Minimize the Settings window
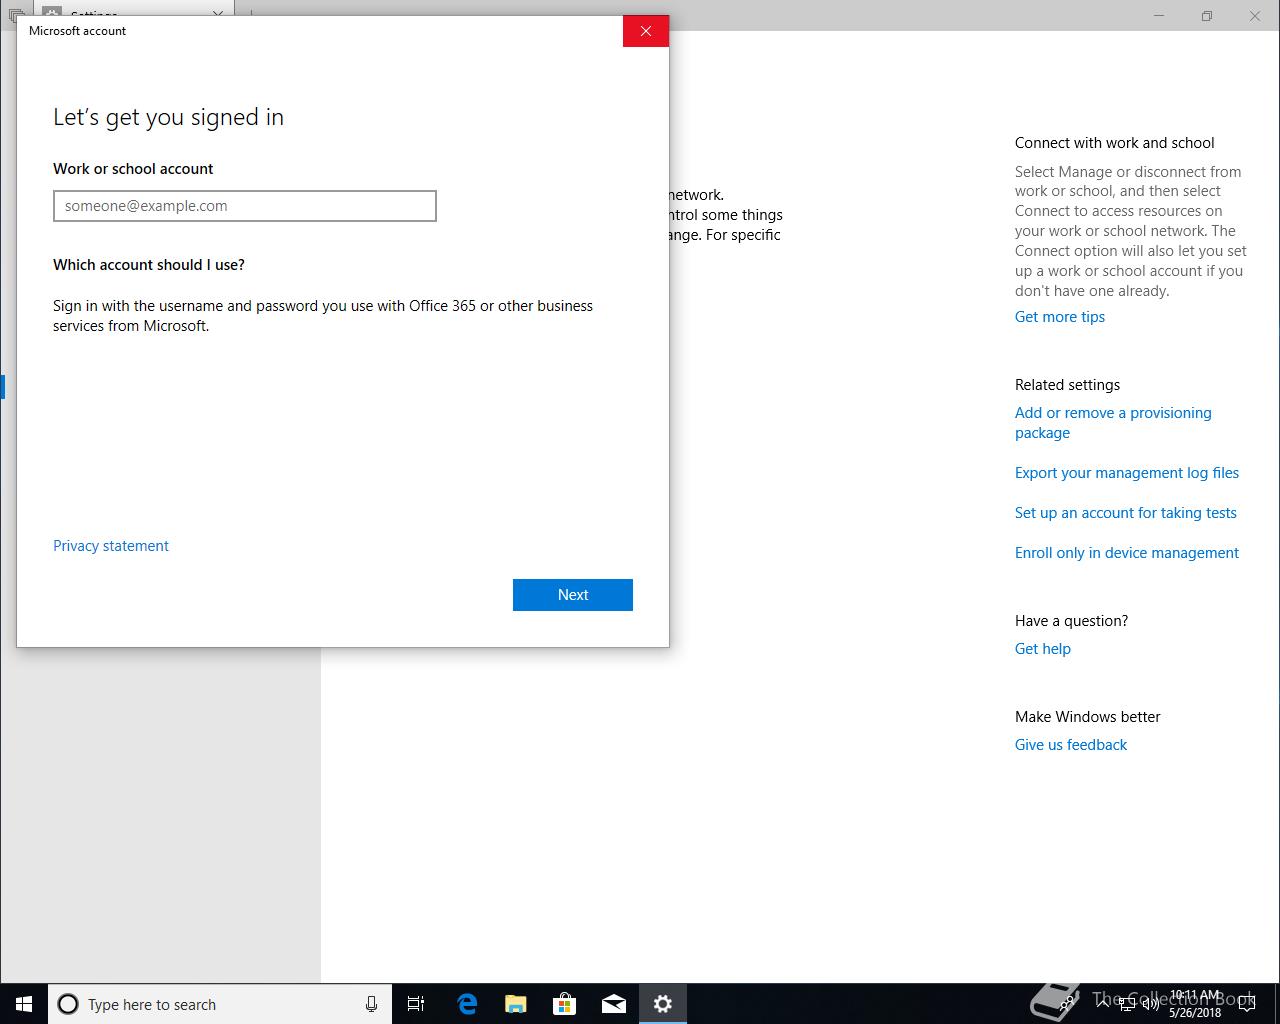1280x1024 pixels. pyautogui.click(x=1160, y=15)
